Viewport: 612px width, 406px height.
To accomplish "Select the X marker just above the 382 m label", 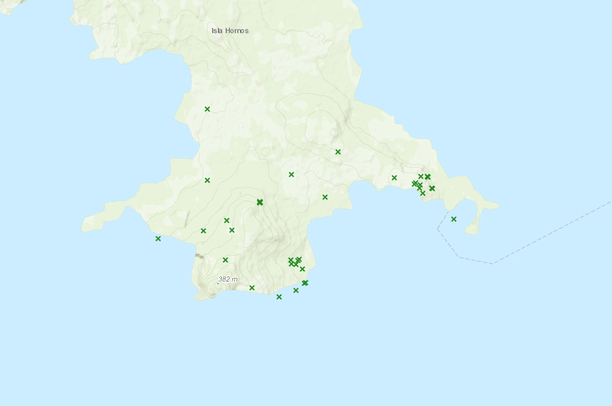I will [225, 260].
